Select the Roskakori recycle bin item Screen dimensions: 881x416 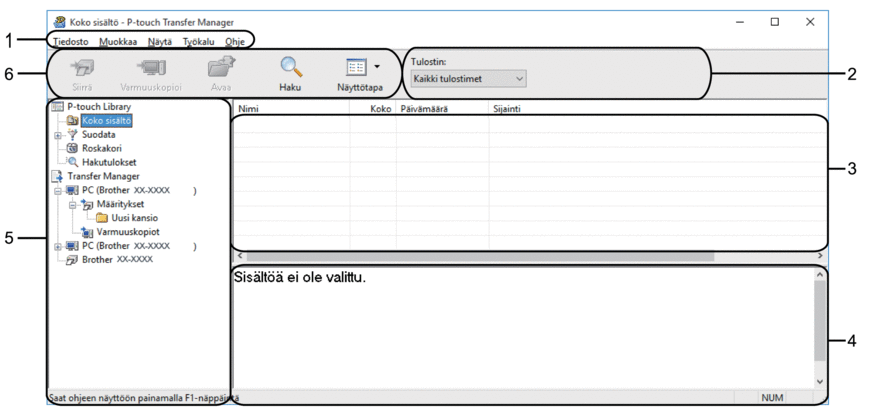(101, 148)
